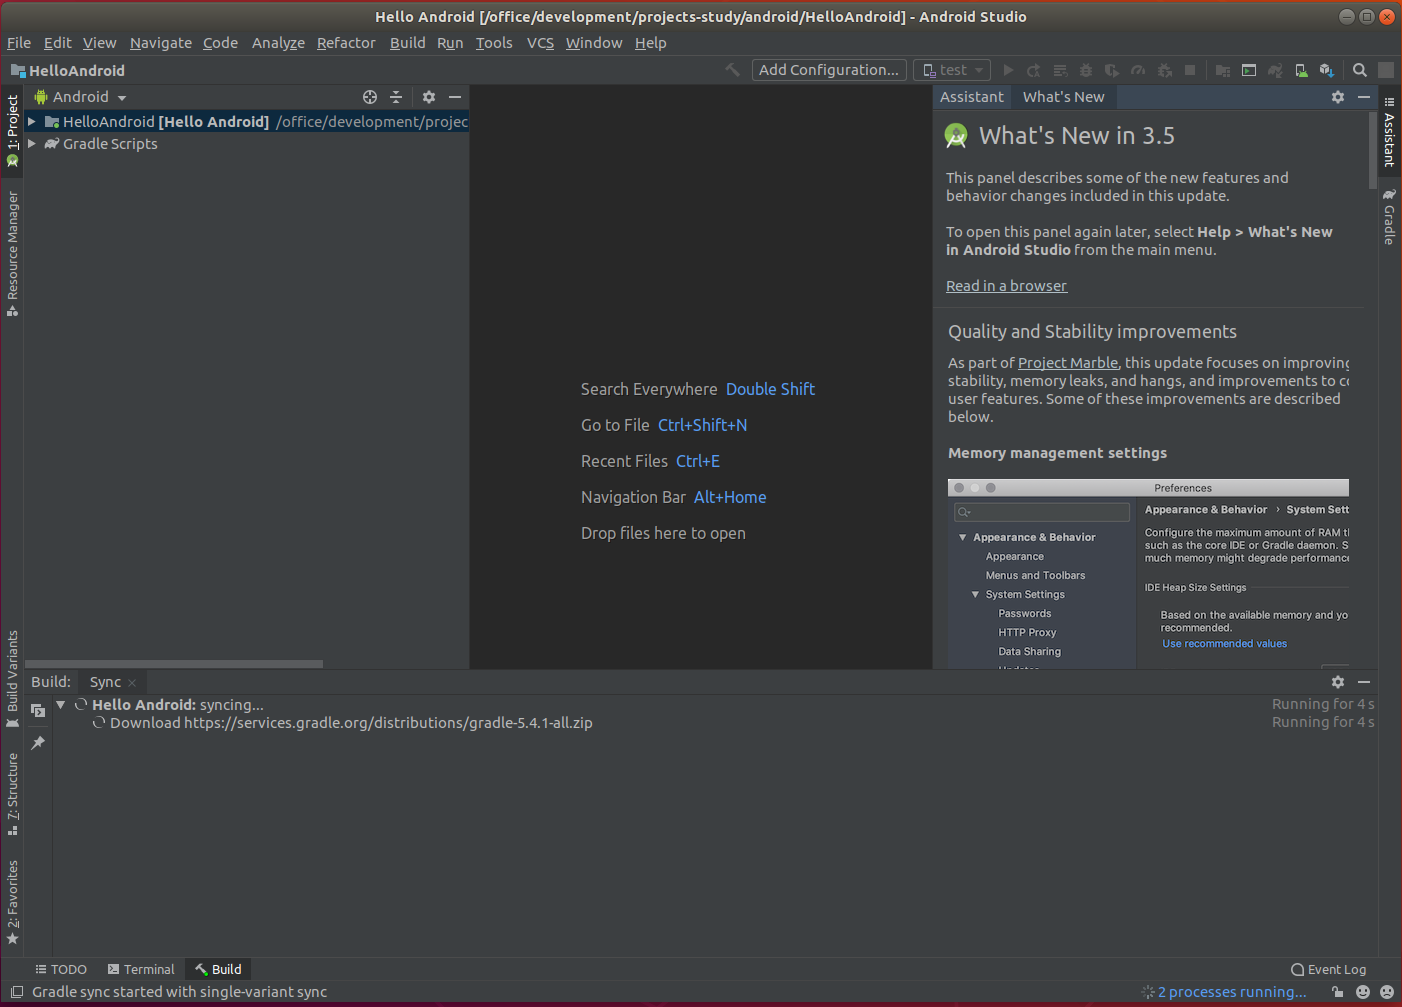The height and width of the screenshot is (1007, 1402).
Task: Open the File menu
Action: pos(19,43)
